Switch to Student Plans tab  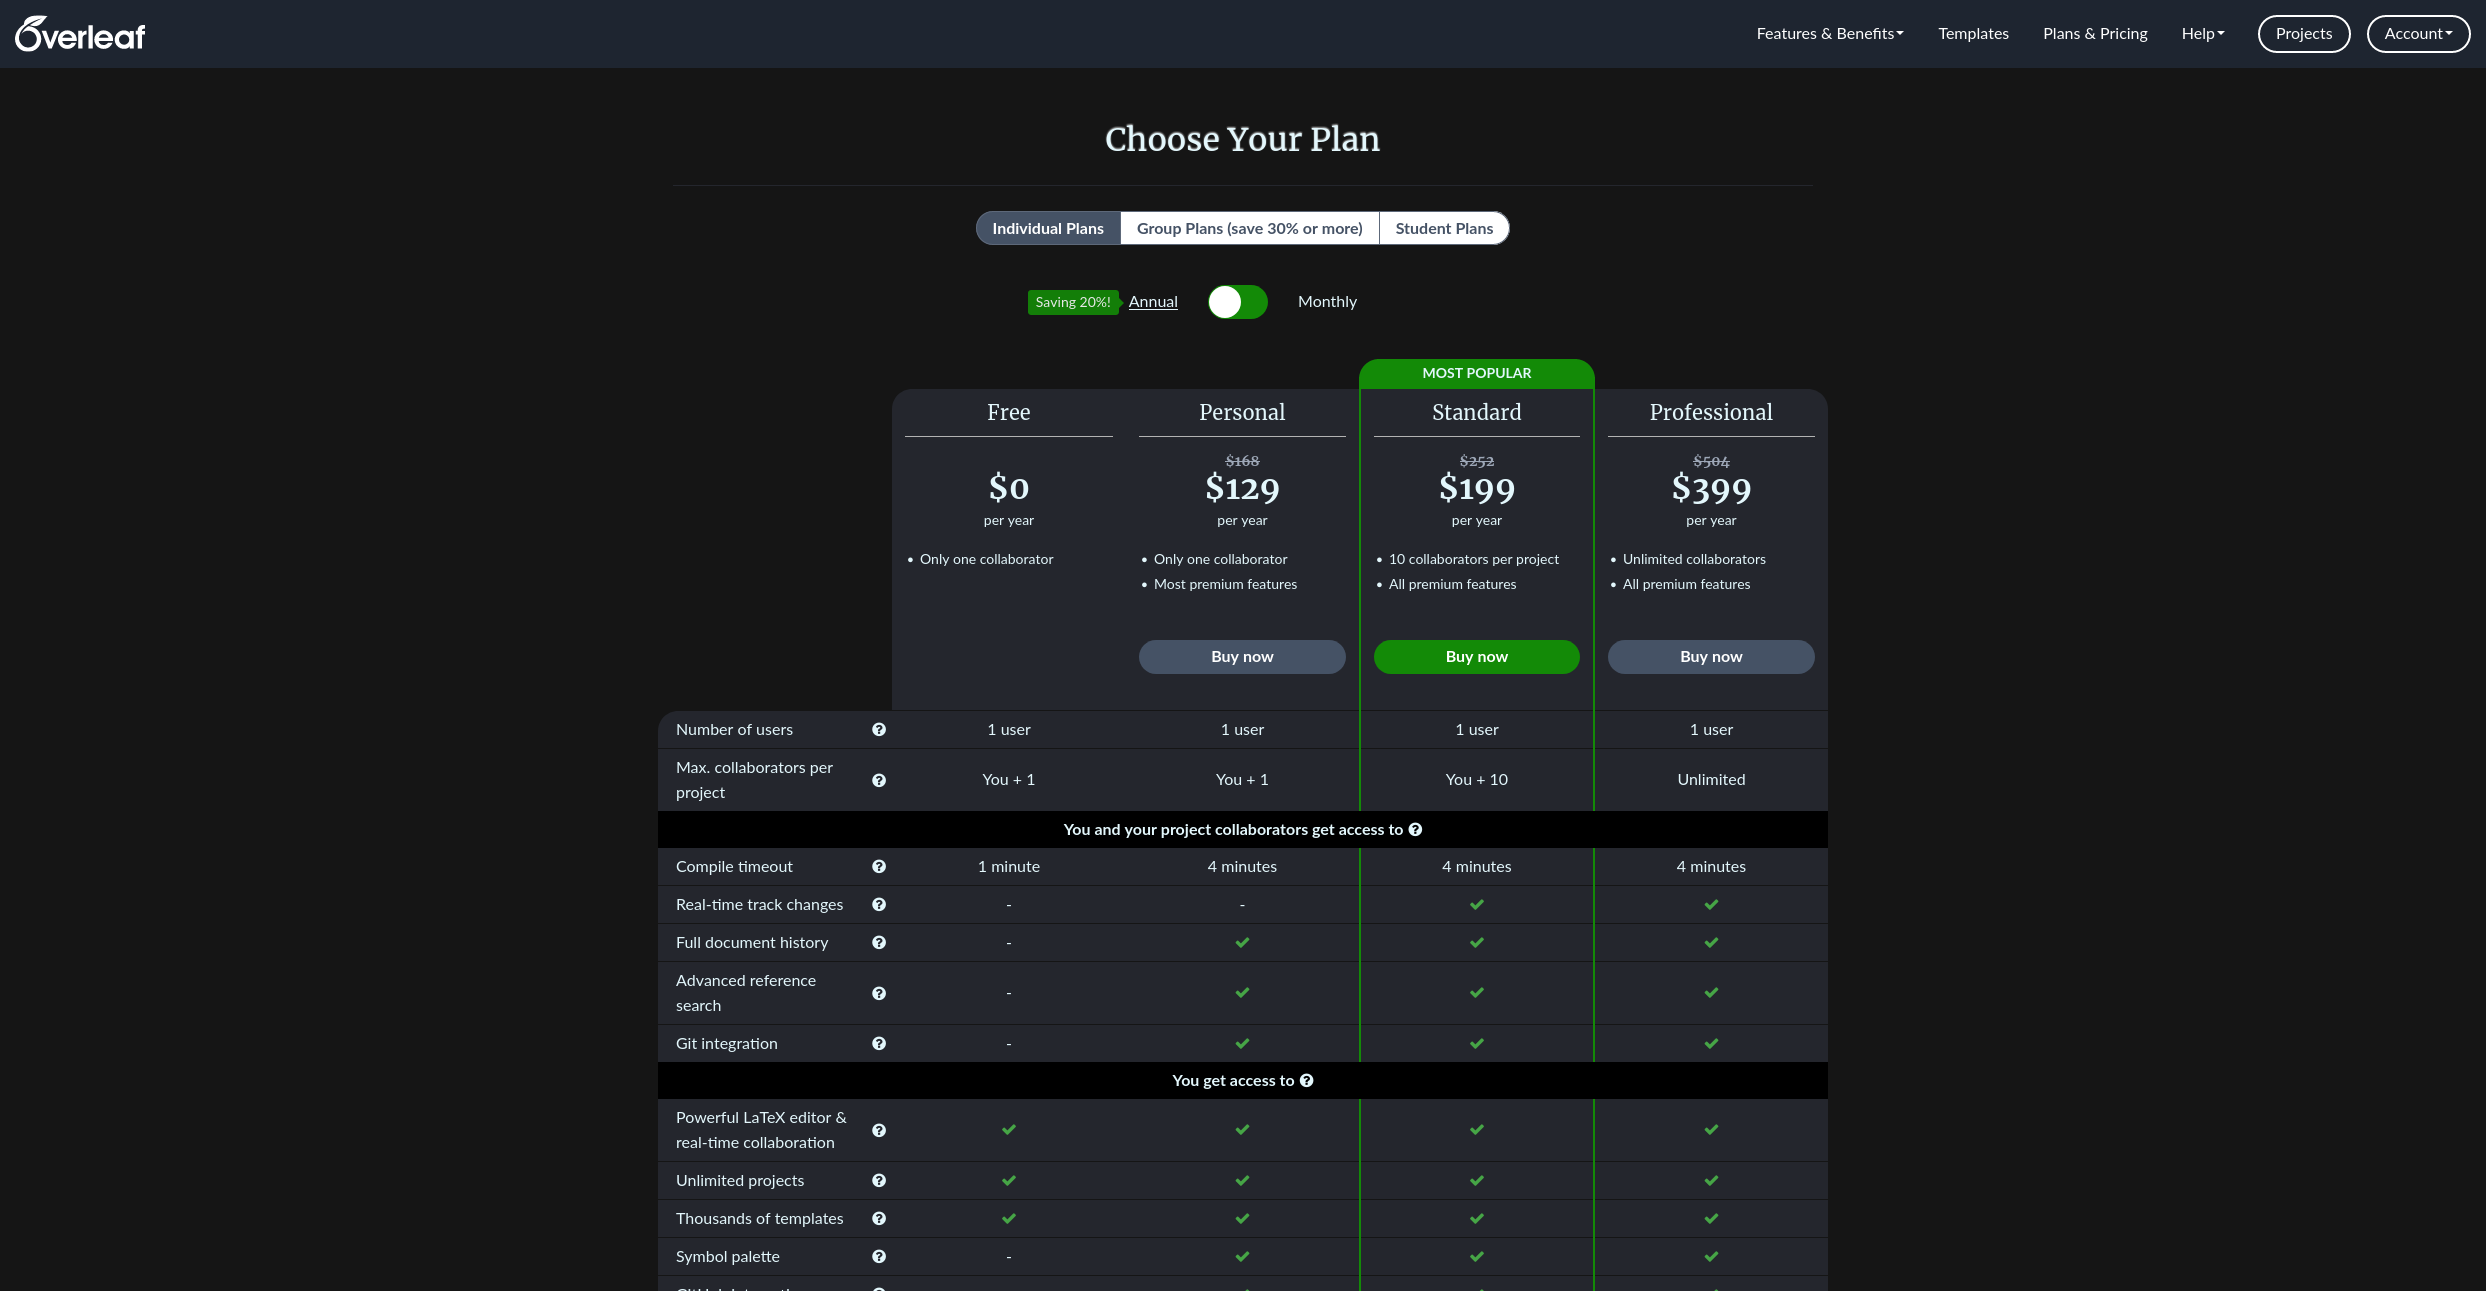pos(1444,229)
